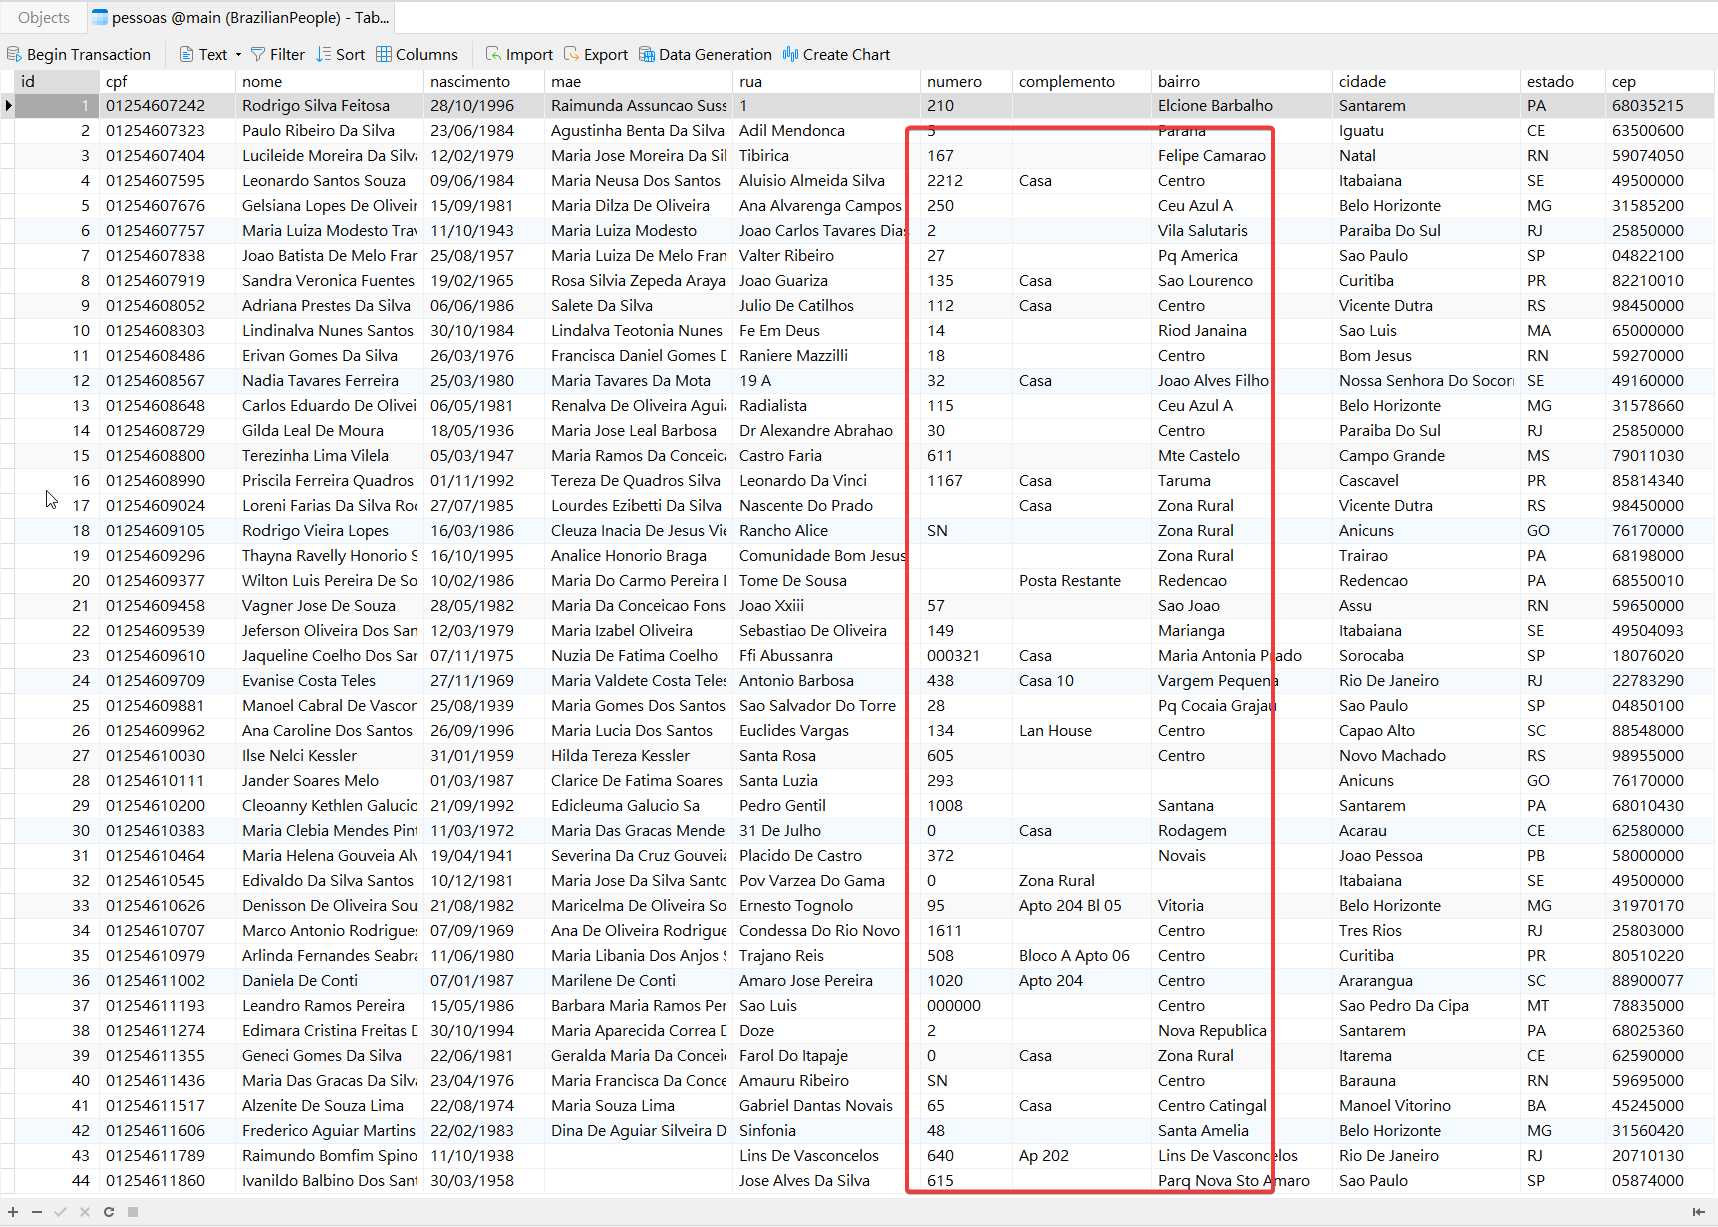Click the Begin Transaction icon
The image size is (1718, 1227).
[14, 54]
